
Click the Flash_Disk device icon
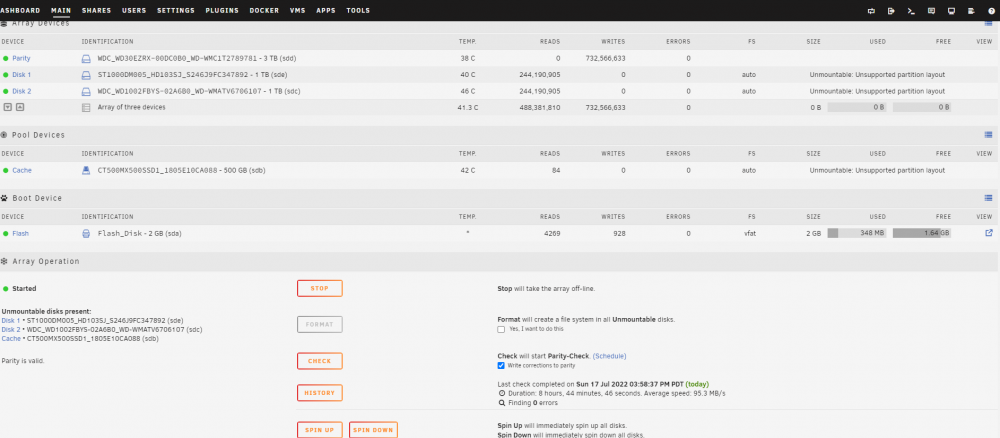[86, 234]
